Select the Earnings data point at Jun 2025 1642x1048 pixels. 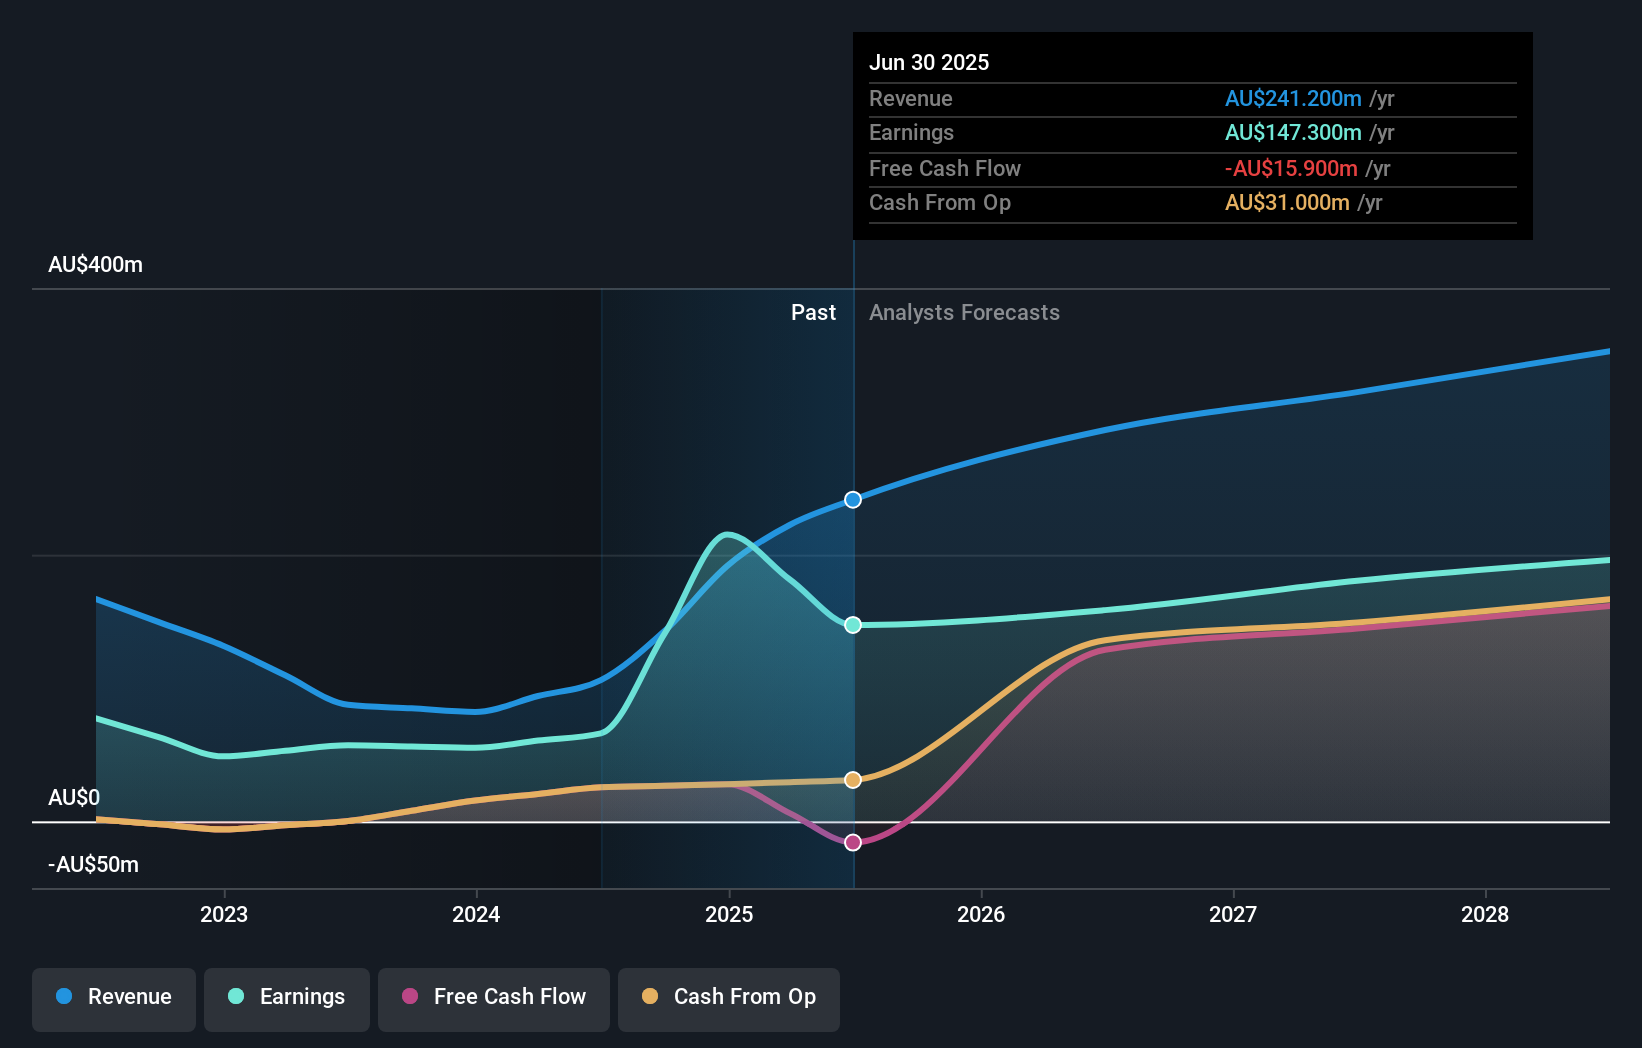click(x=853, y=625)
